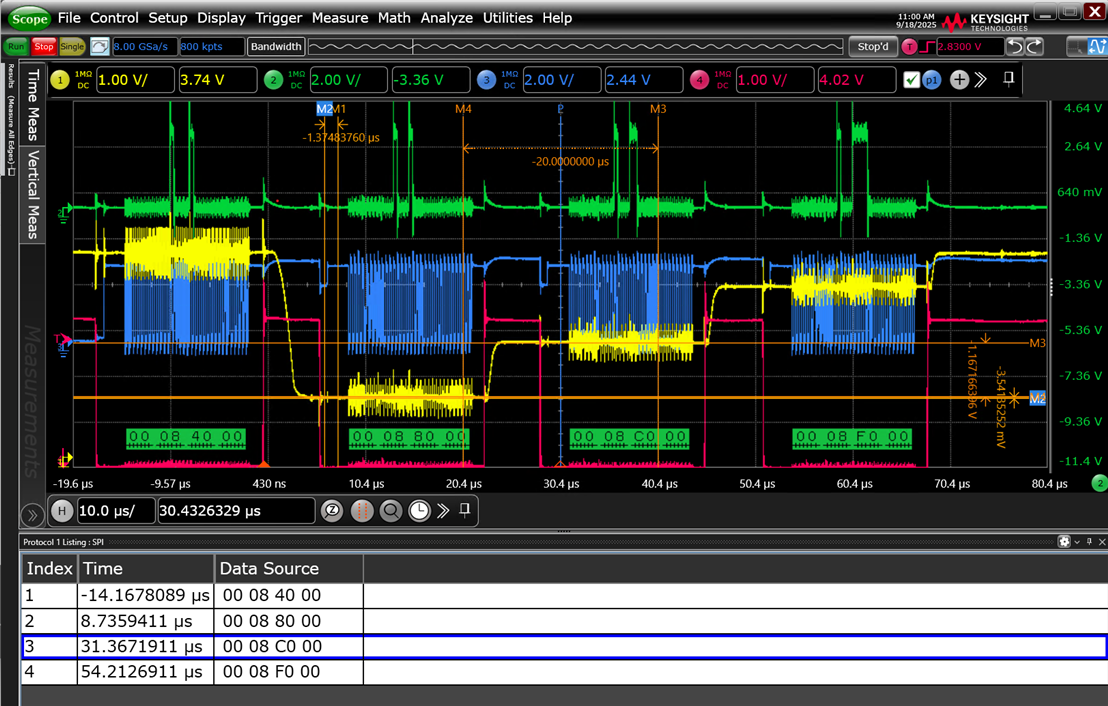Image resolution: width=1108 pixels, height=706 pixels.
Task: Expand the channel toolbar double chevron
Action: click(981, 80)
